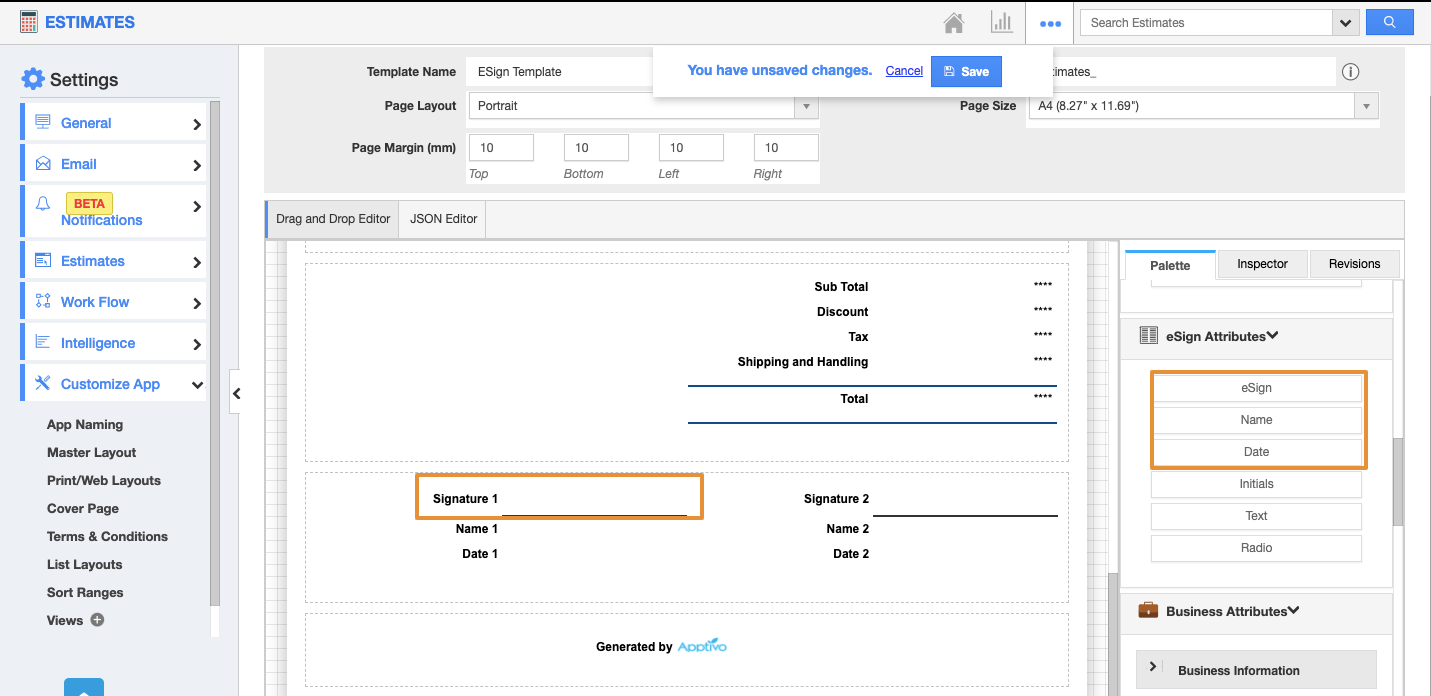Screen dimensions: 1431x696
Task: Click the Settings gear icon
Action: click(x=33, y=79)
